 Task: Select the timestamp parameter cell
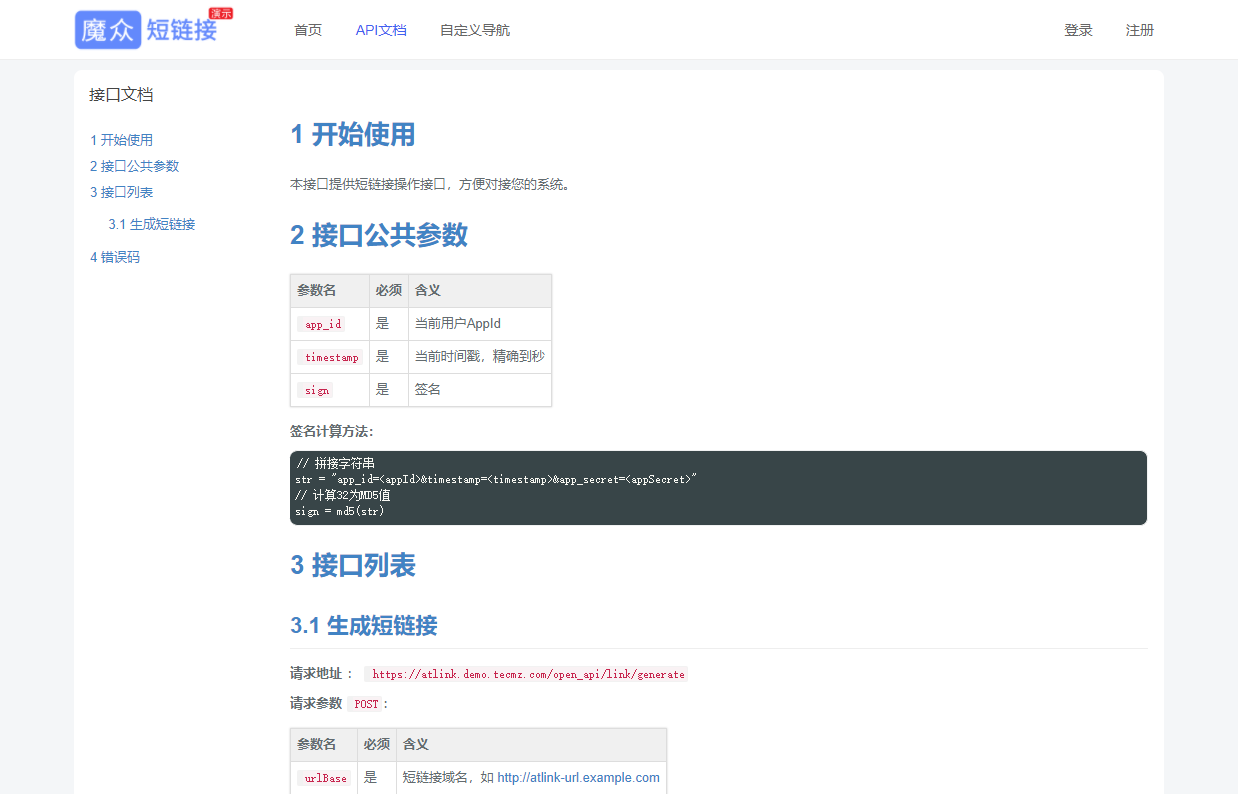coord(330,357)
